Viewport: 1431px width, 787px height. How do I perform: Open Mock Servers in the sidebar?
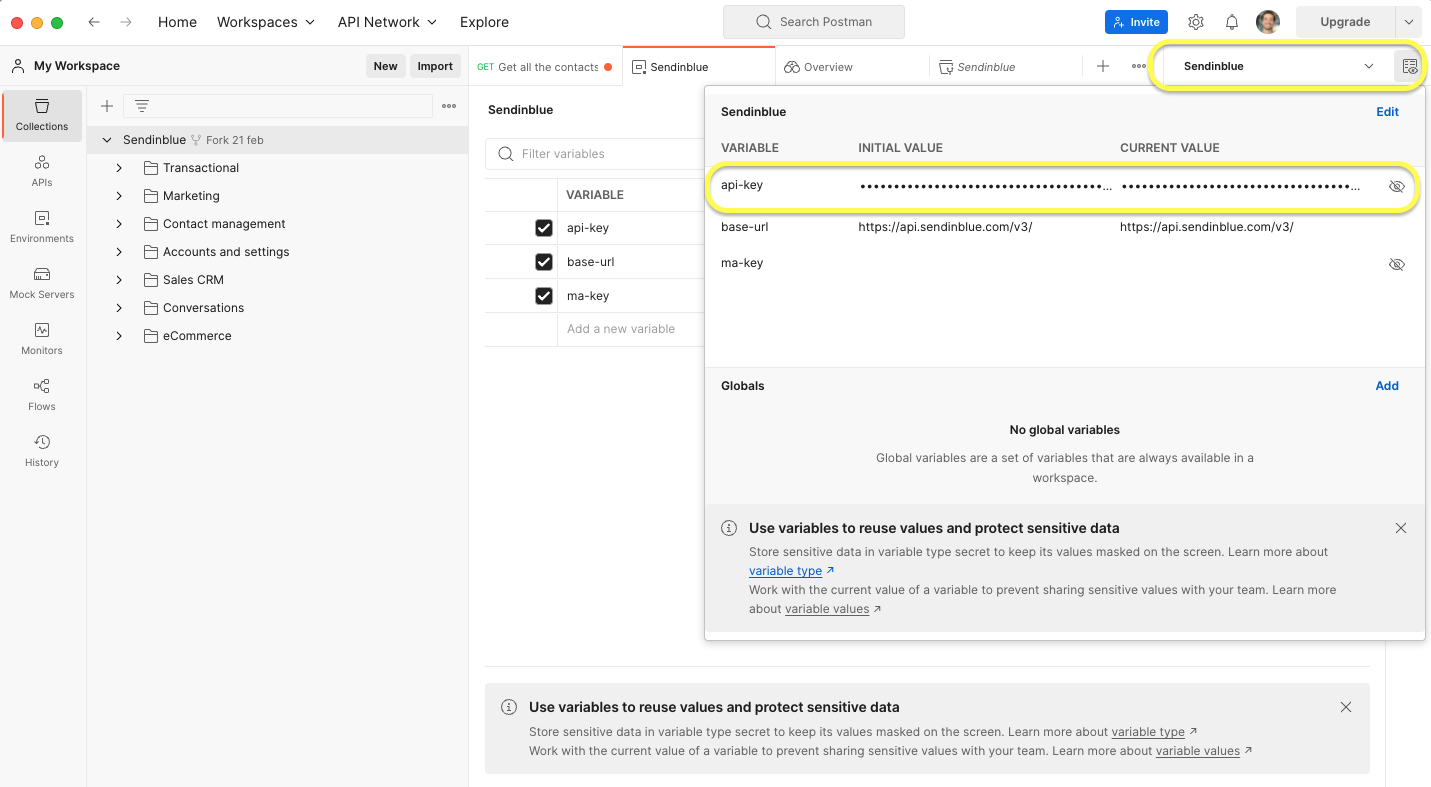pyautogui.click(x=42, y=283)
